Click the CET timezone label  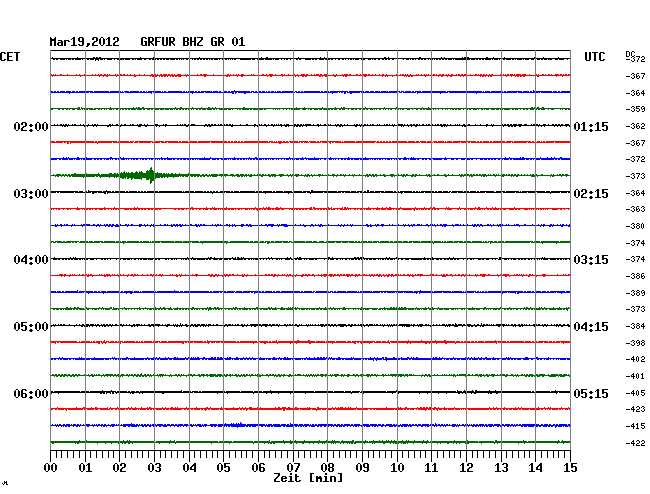[x=10, y=57]
